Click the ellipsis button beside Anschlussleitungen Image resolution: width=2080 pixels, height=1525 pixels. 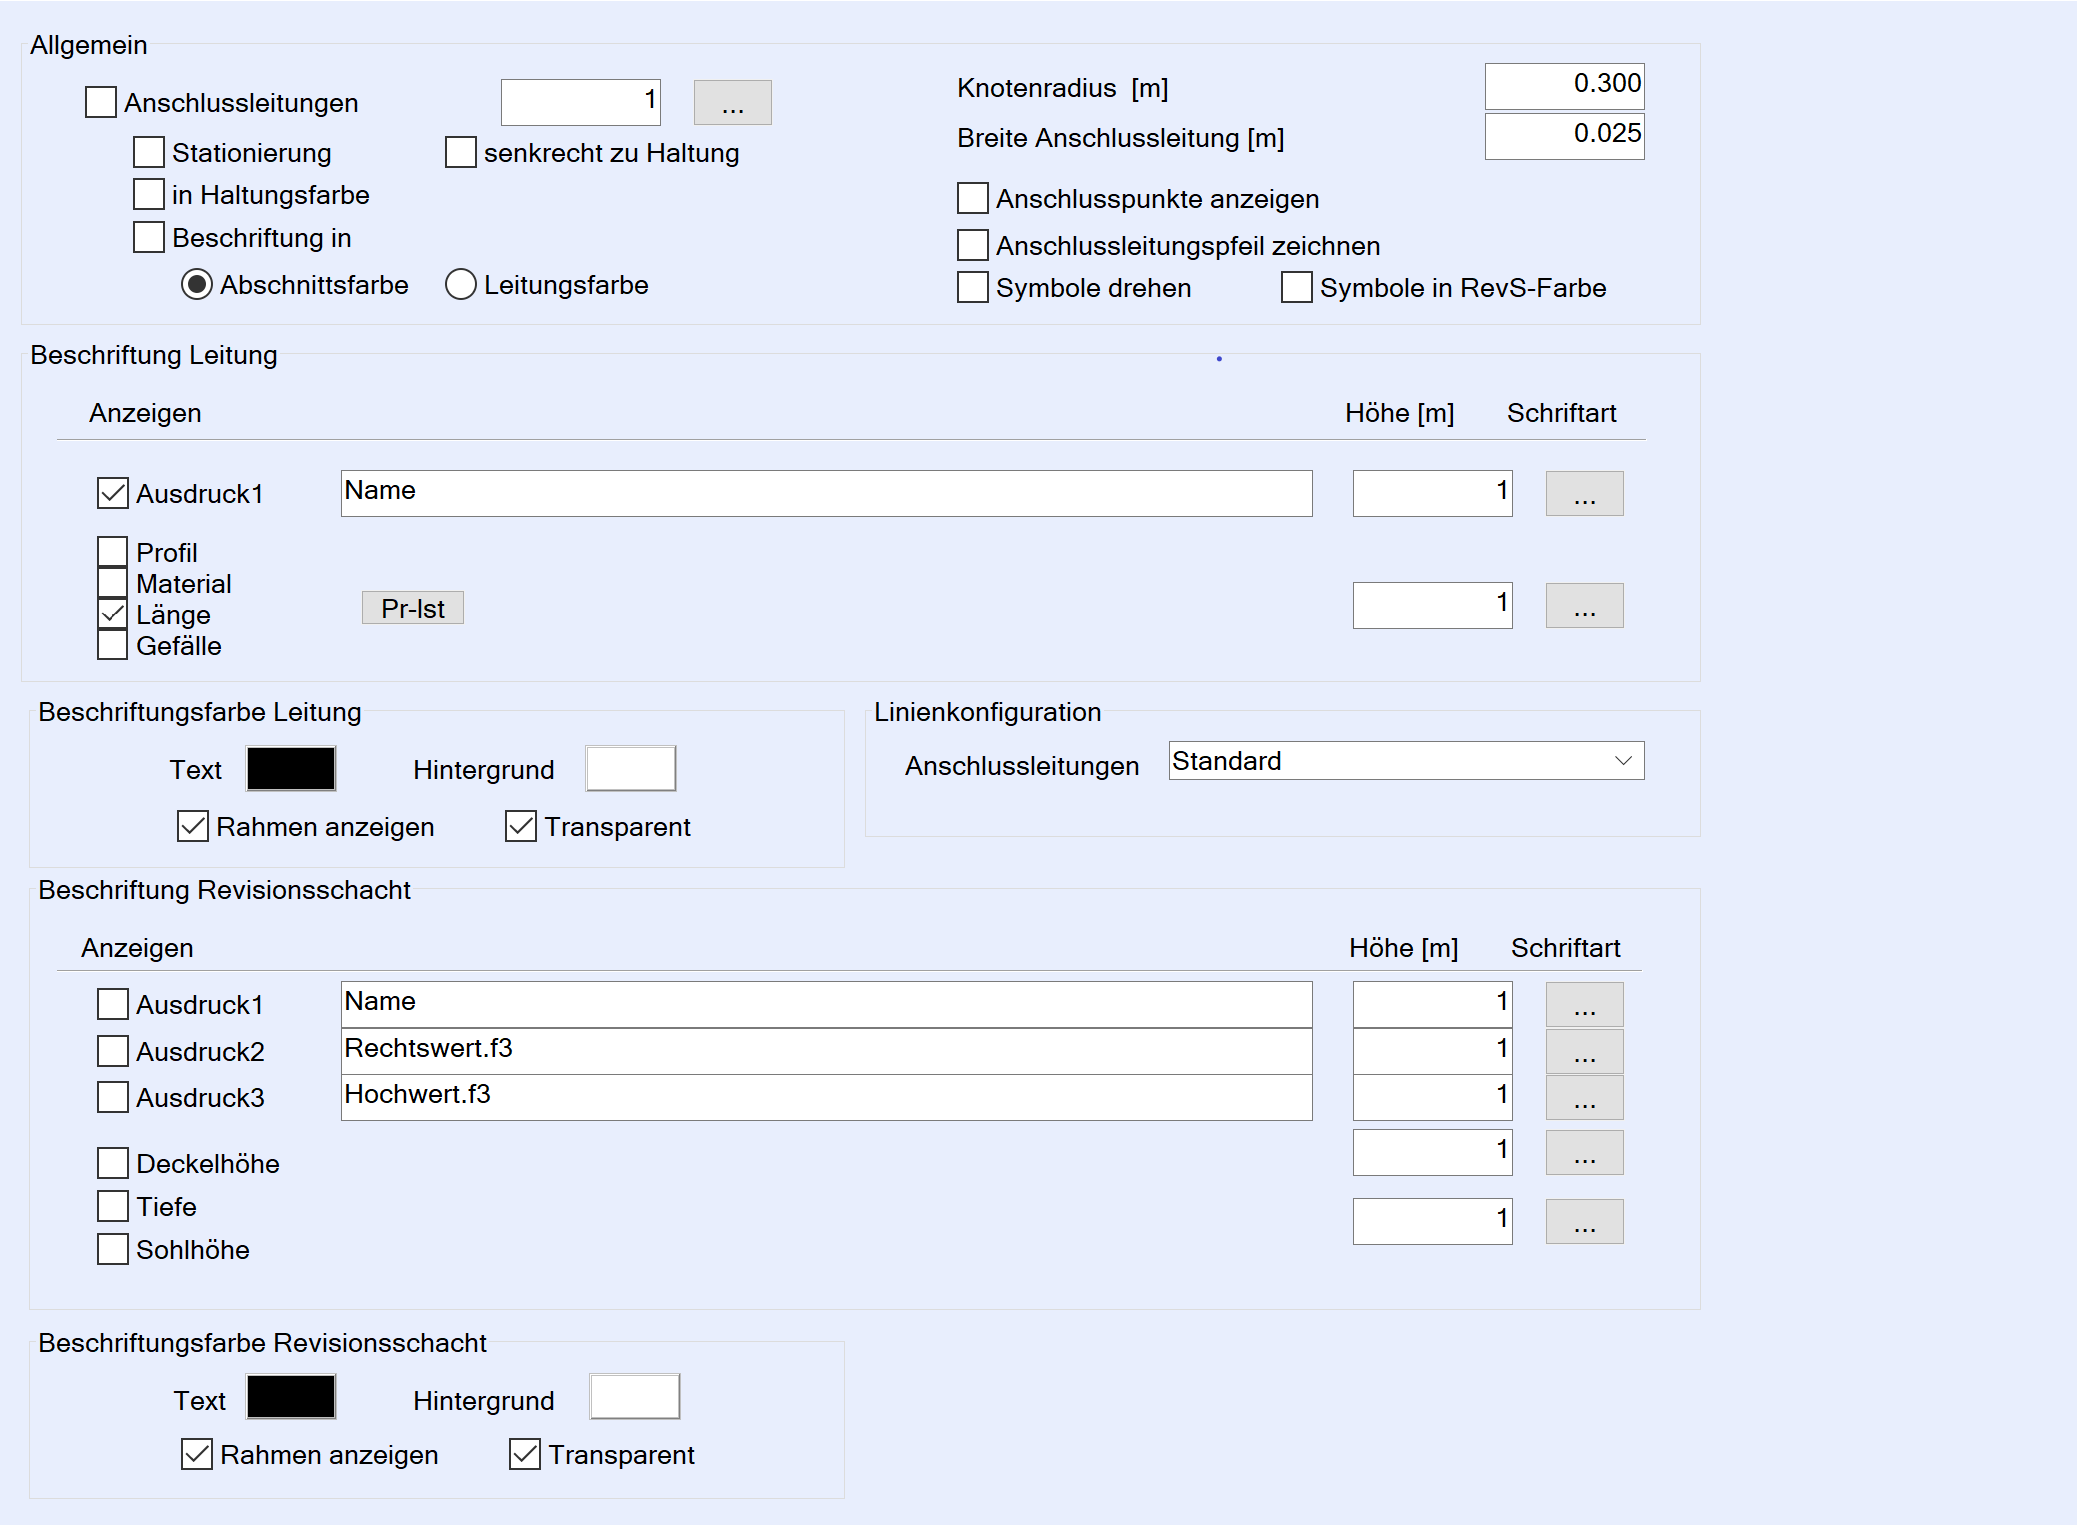pyautogui.click(x=732, y=103)
